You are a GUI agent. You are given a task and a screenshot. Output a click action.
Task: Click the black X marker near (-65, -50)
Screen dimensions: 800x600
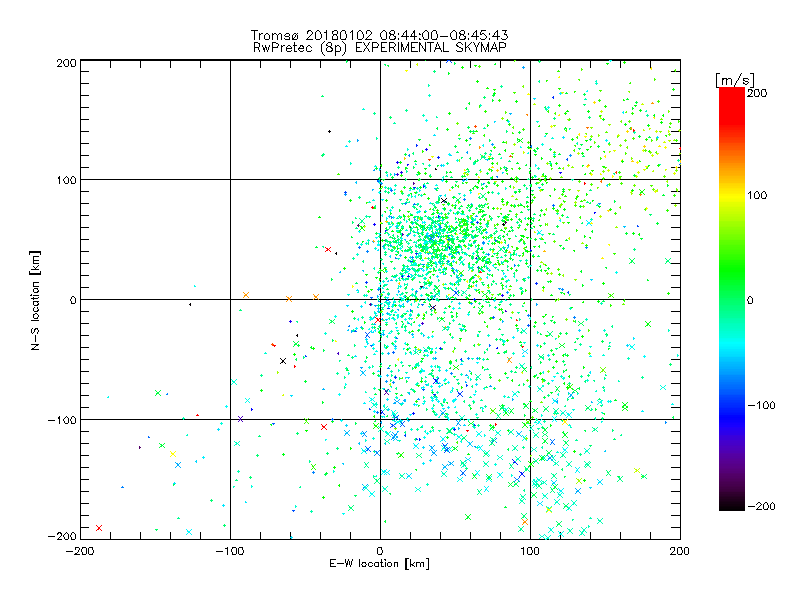(x=283, y=361)
